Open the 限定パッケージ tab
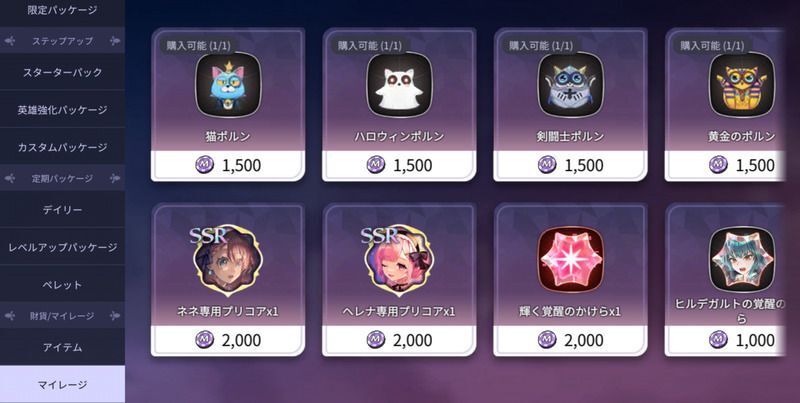800x403 pixels. [x=62, y=11]
